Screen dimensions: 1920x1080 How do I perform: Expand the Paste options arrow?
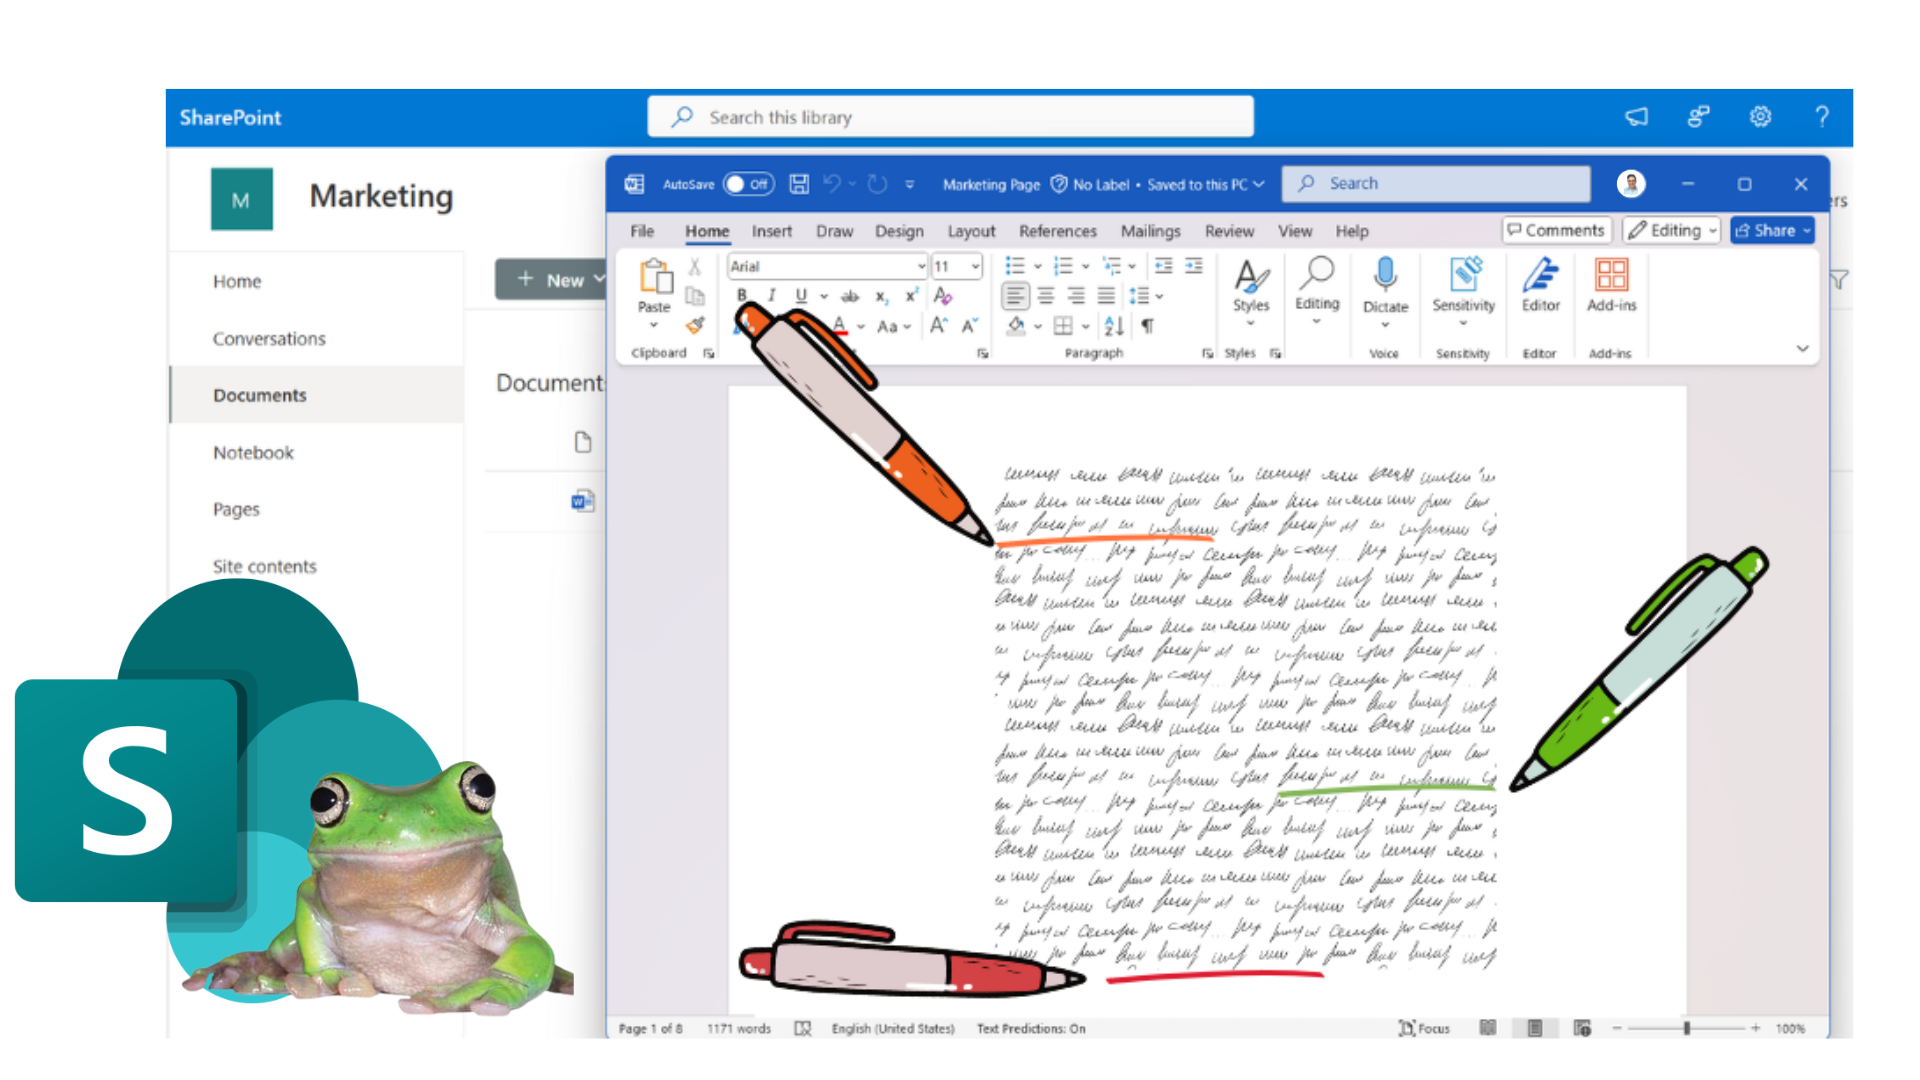pos(654,324)
